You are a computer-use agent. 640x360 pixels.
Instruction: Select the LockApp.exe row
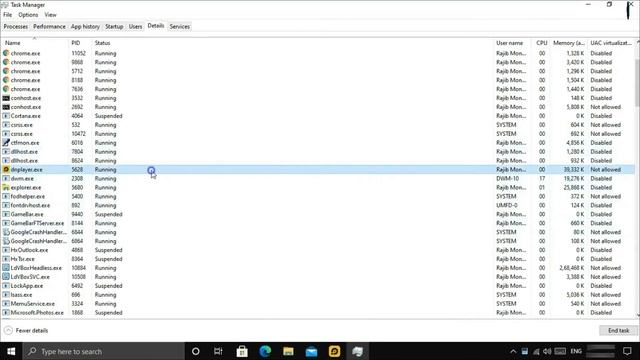[x=318, y=286]
